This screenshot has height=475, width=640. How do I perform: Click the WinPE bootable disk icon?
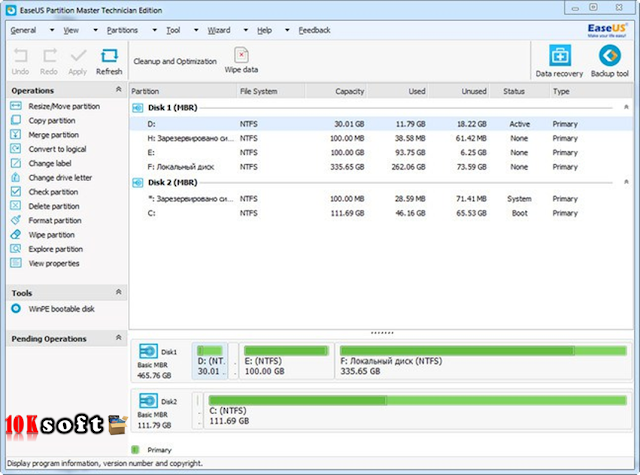tap(16, 309)
